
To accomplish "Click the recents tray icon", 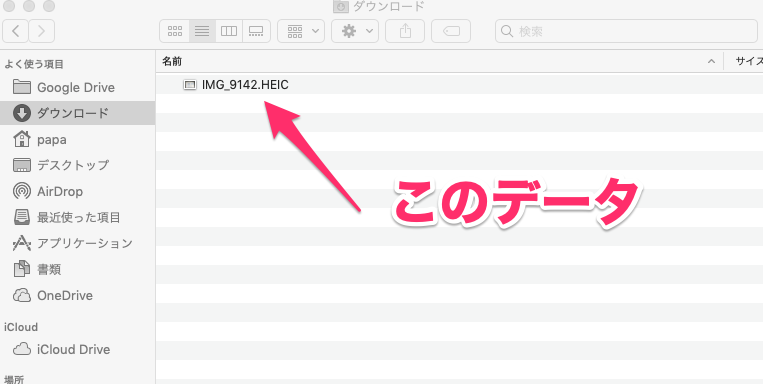I will pyautogui.click(x=21, y=217).
